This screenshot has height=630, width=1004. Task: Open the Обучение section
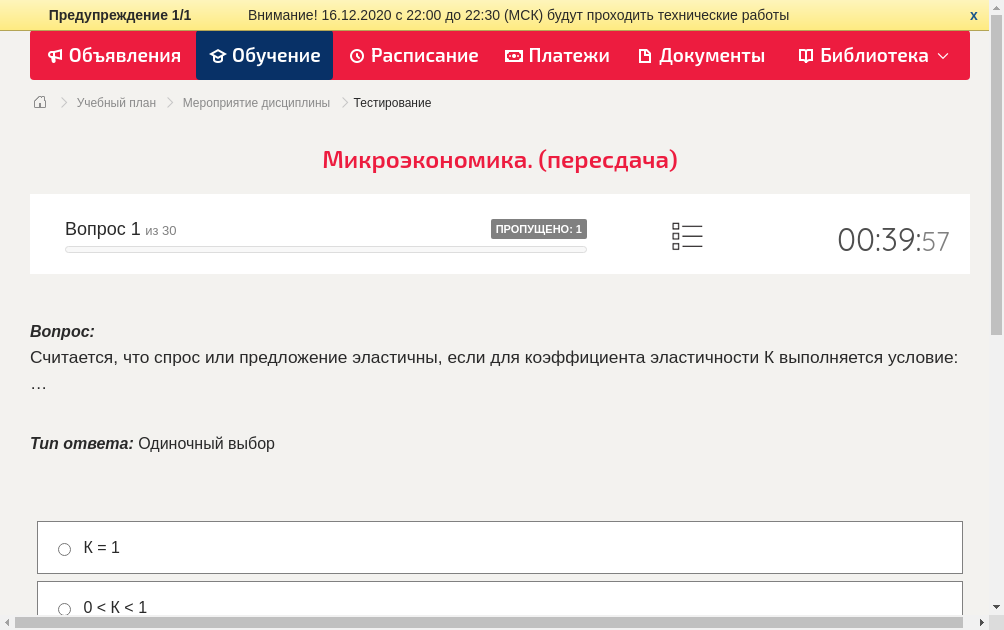pos(265,56)
